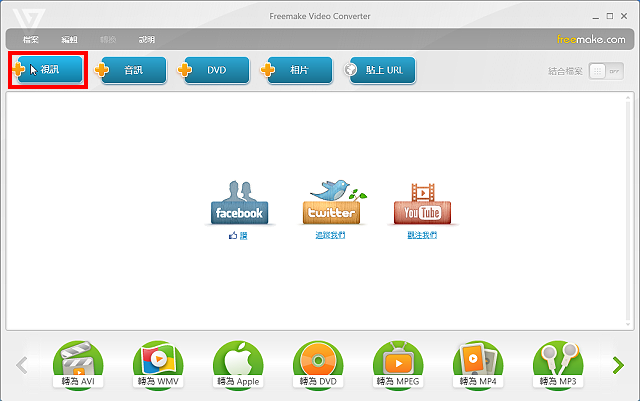
Task: Toggle the 結合檔案 join files switch
Action: coord(606,71)
